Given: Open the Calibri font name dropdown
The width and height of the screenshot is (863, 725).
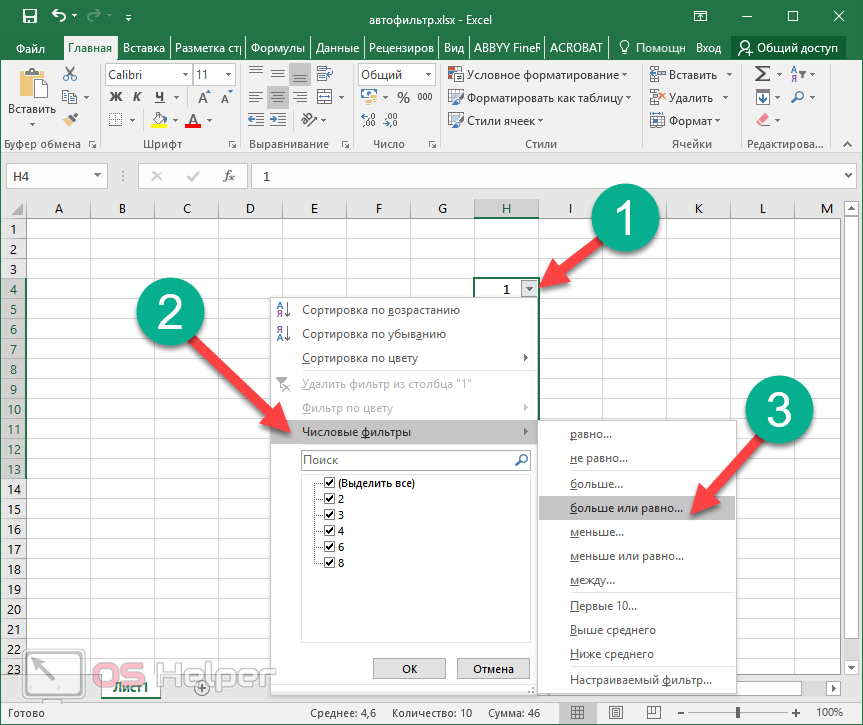Looking at the screenshot, I should tap(185, 75).
